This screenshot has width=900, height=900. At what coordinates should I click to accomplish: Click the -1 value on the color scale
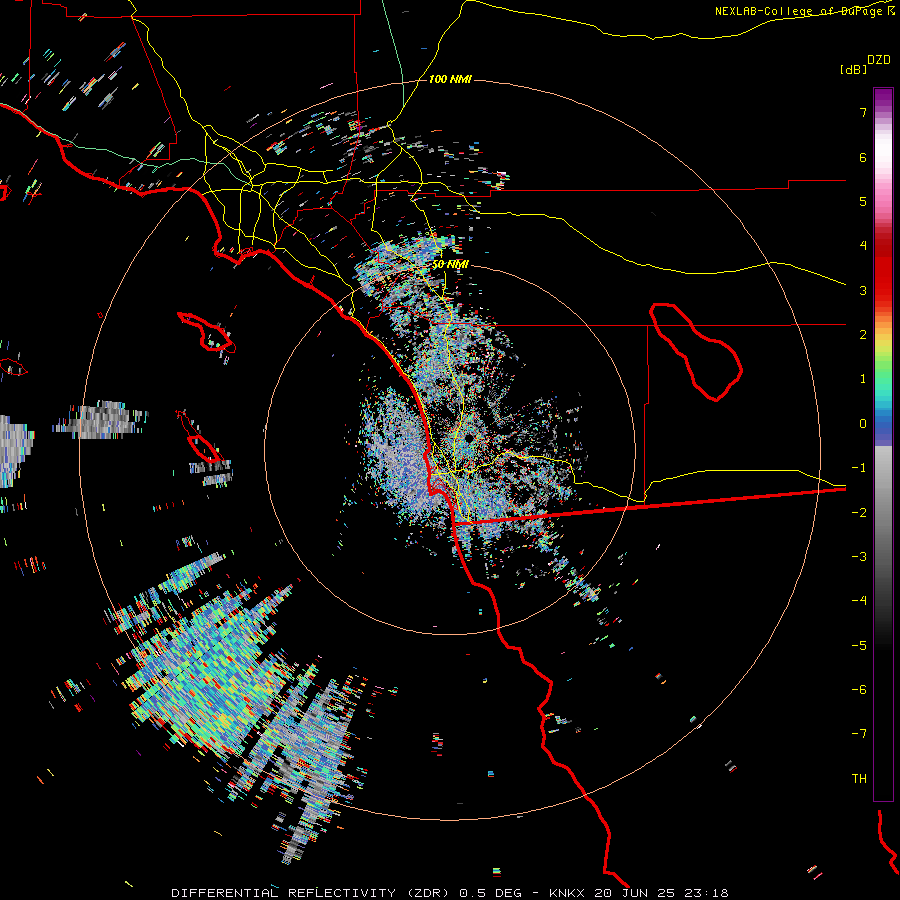click(859, 468)
